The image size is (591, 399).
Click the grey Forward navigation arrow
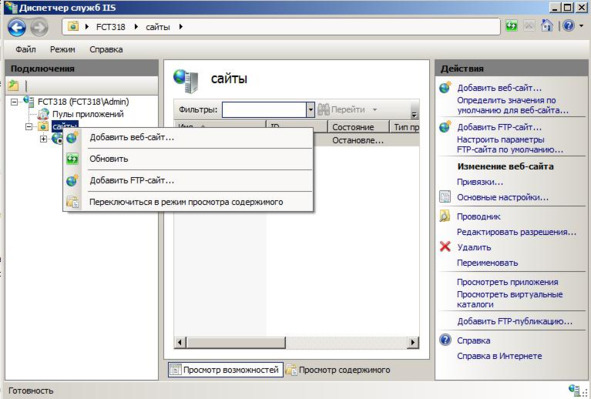(39, 28)
